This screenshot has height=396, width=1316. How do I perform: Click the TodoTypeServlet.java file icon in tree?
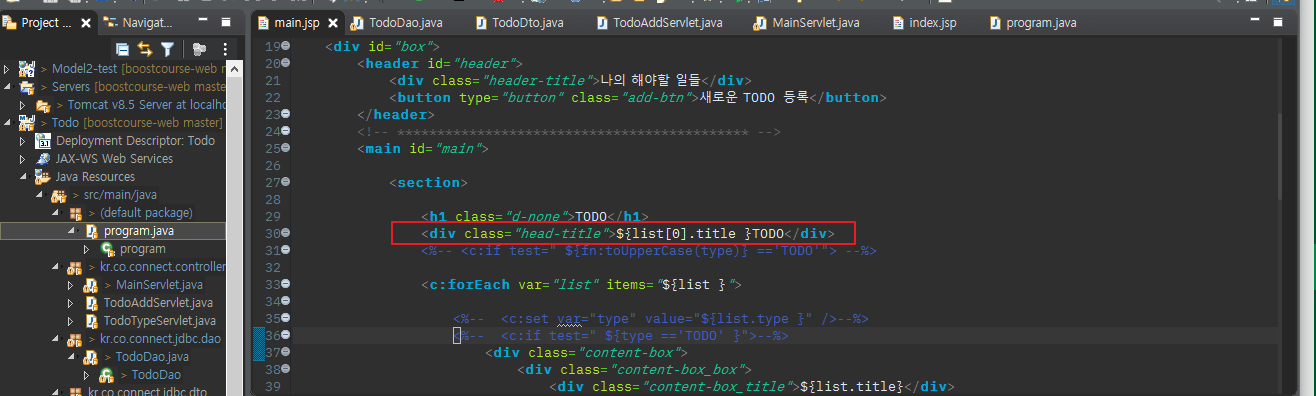tap(91, 321)
